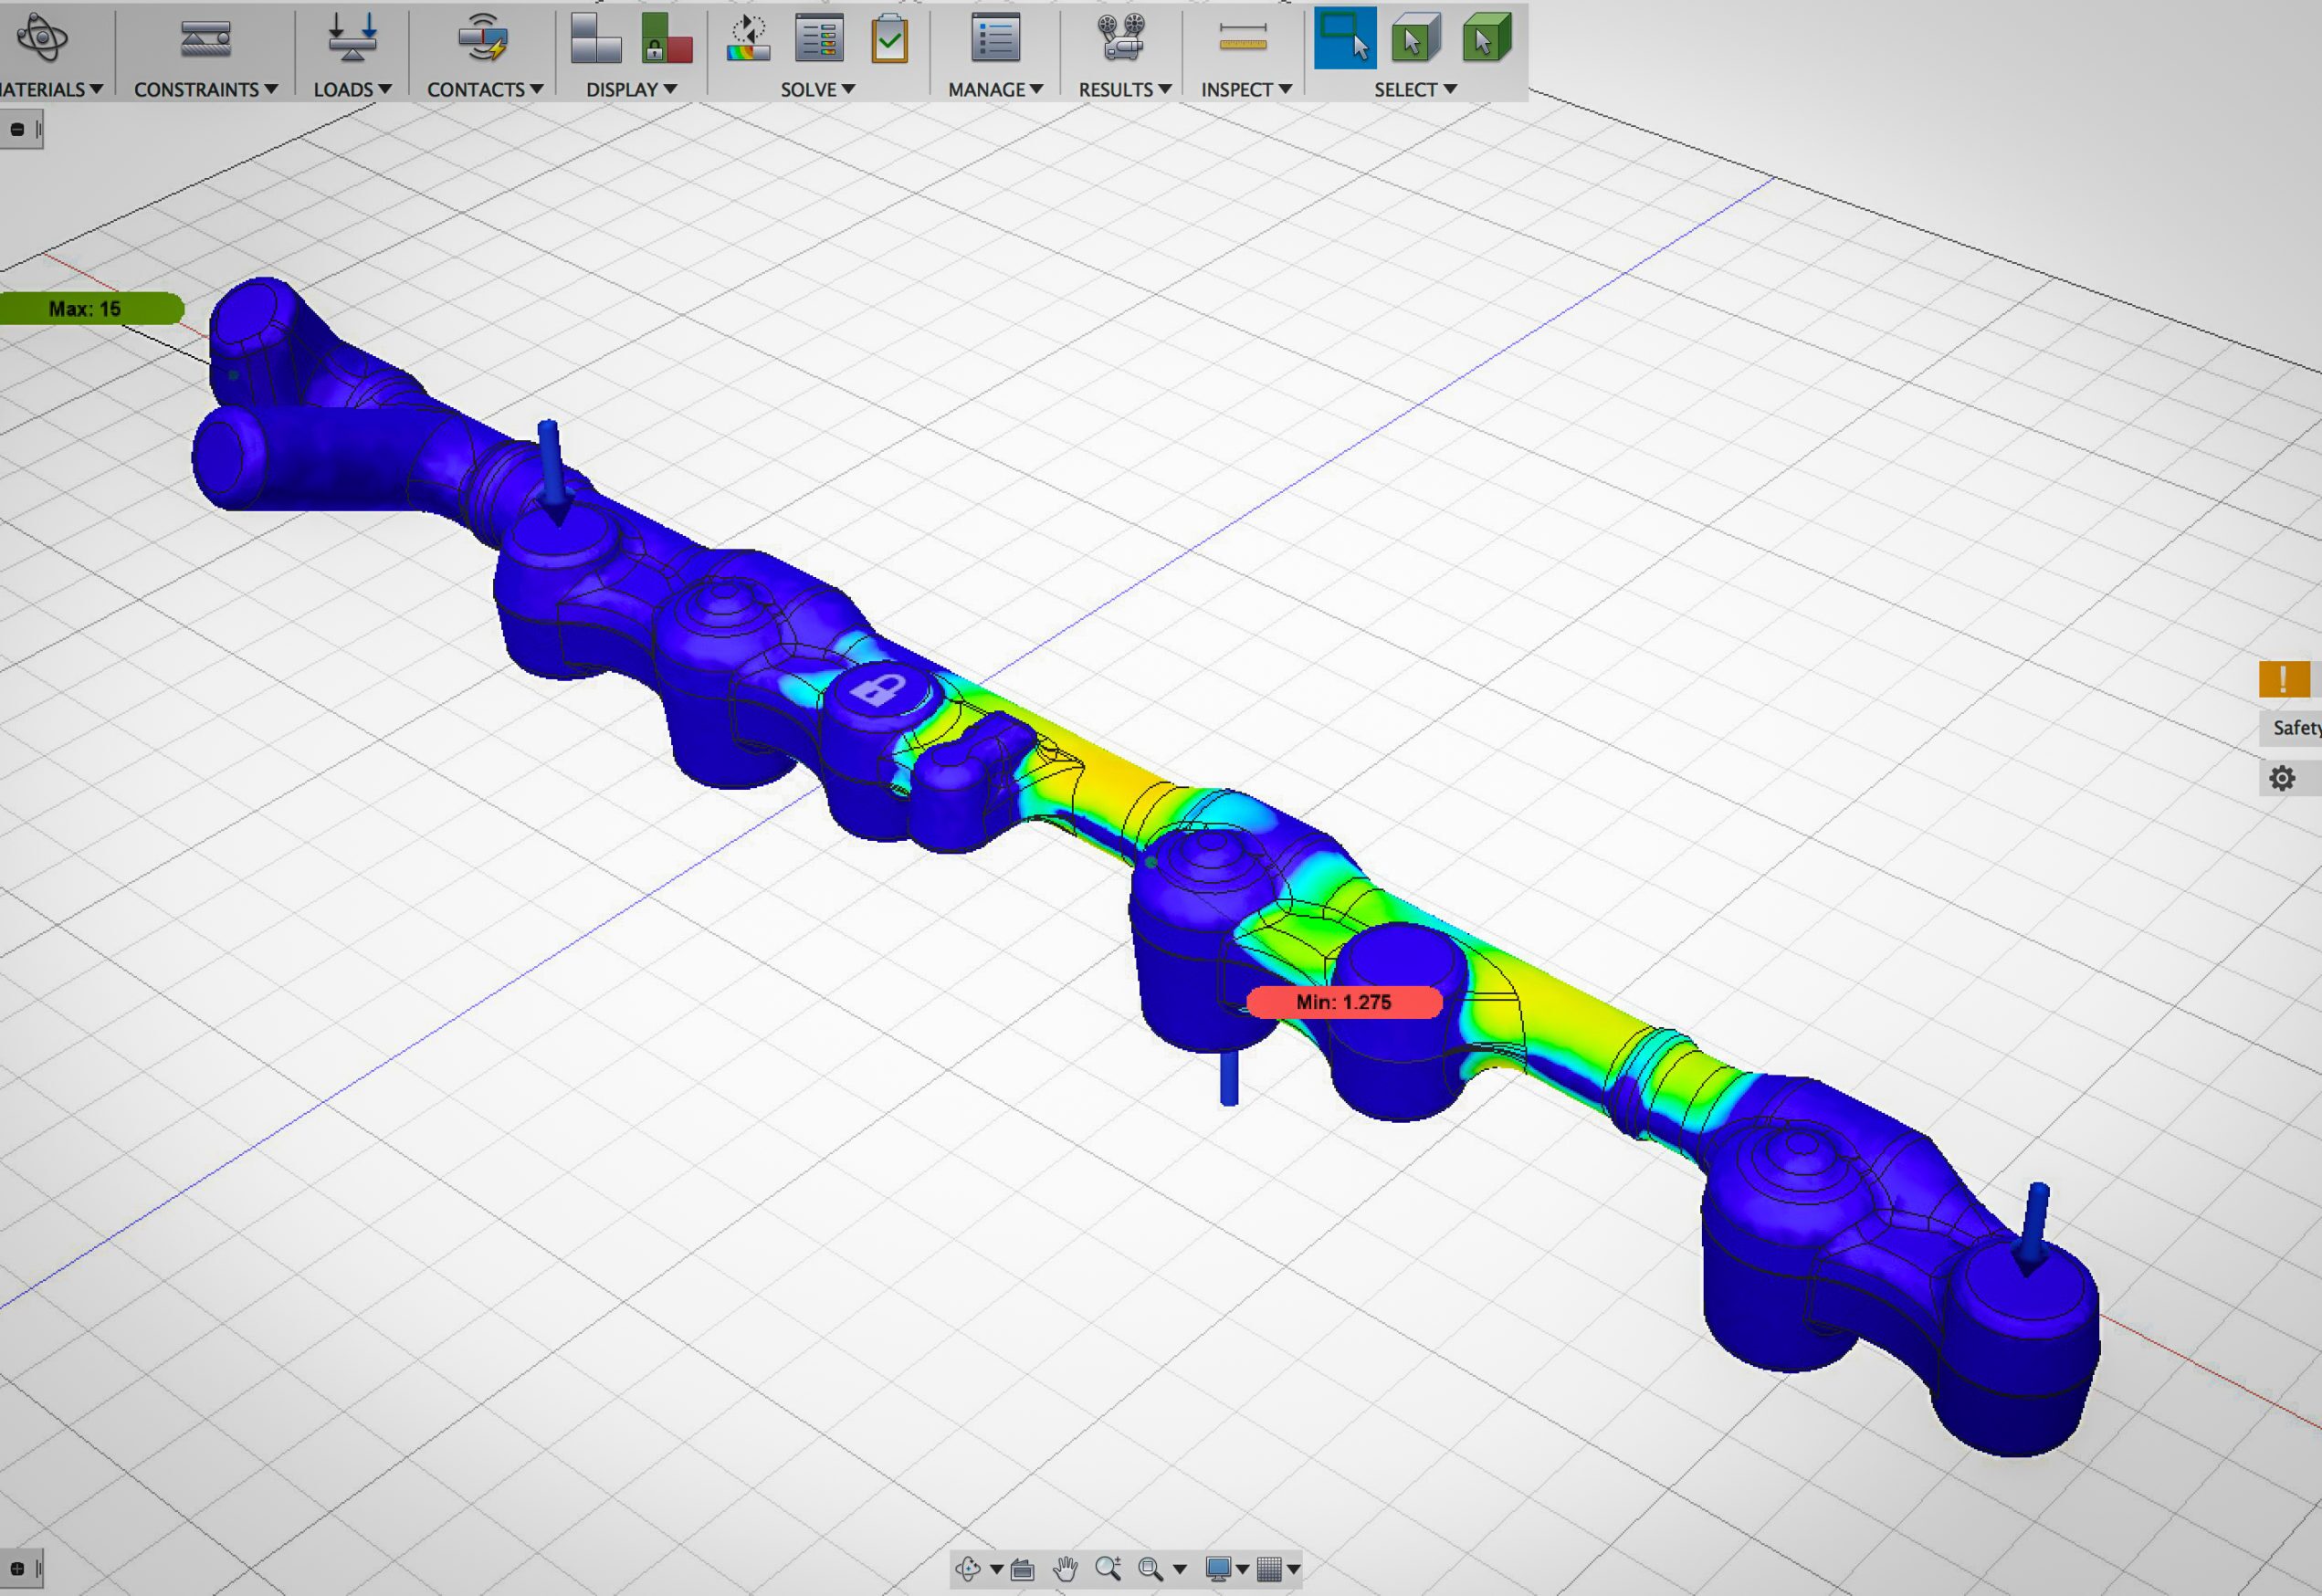Click the fixed constraint lock glyph on model
The width and height of the screenshot is (2322, 1596).
[878, 689]
